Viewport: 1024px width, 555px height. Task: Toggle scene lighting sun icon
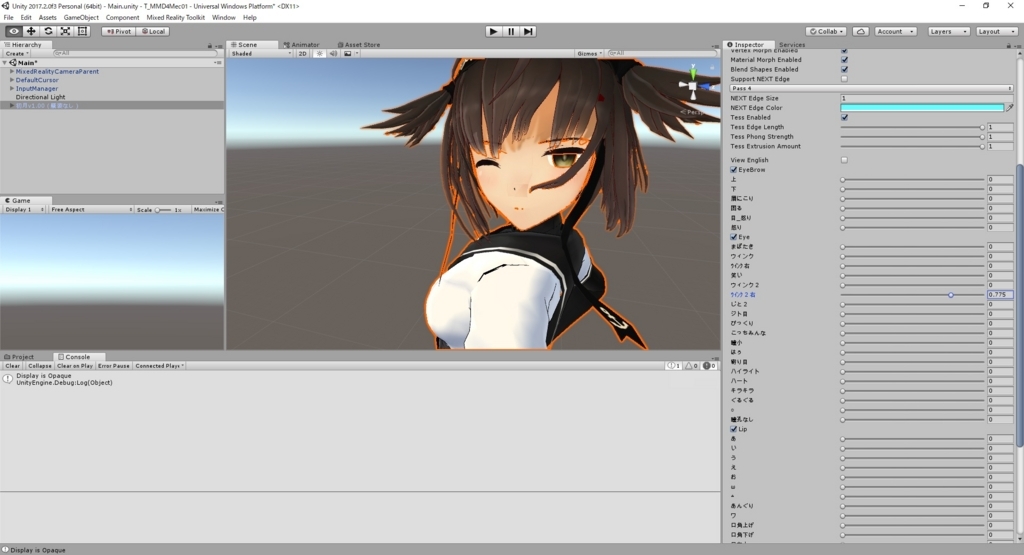(319, 54)
